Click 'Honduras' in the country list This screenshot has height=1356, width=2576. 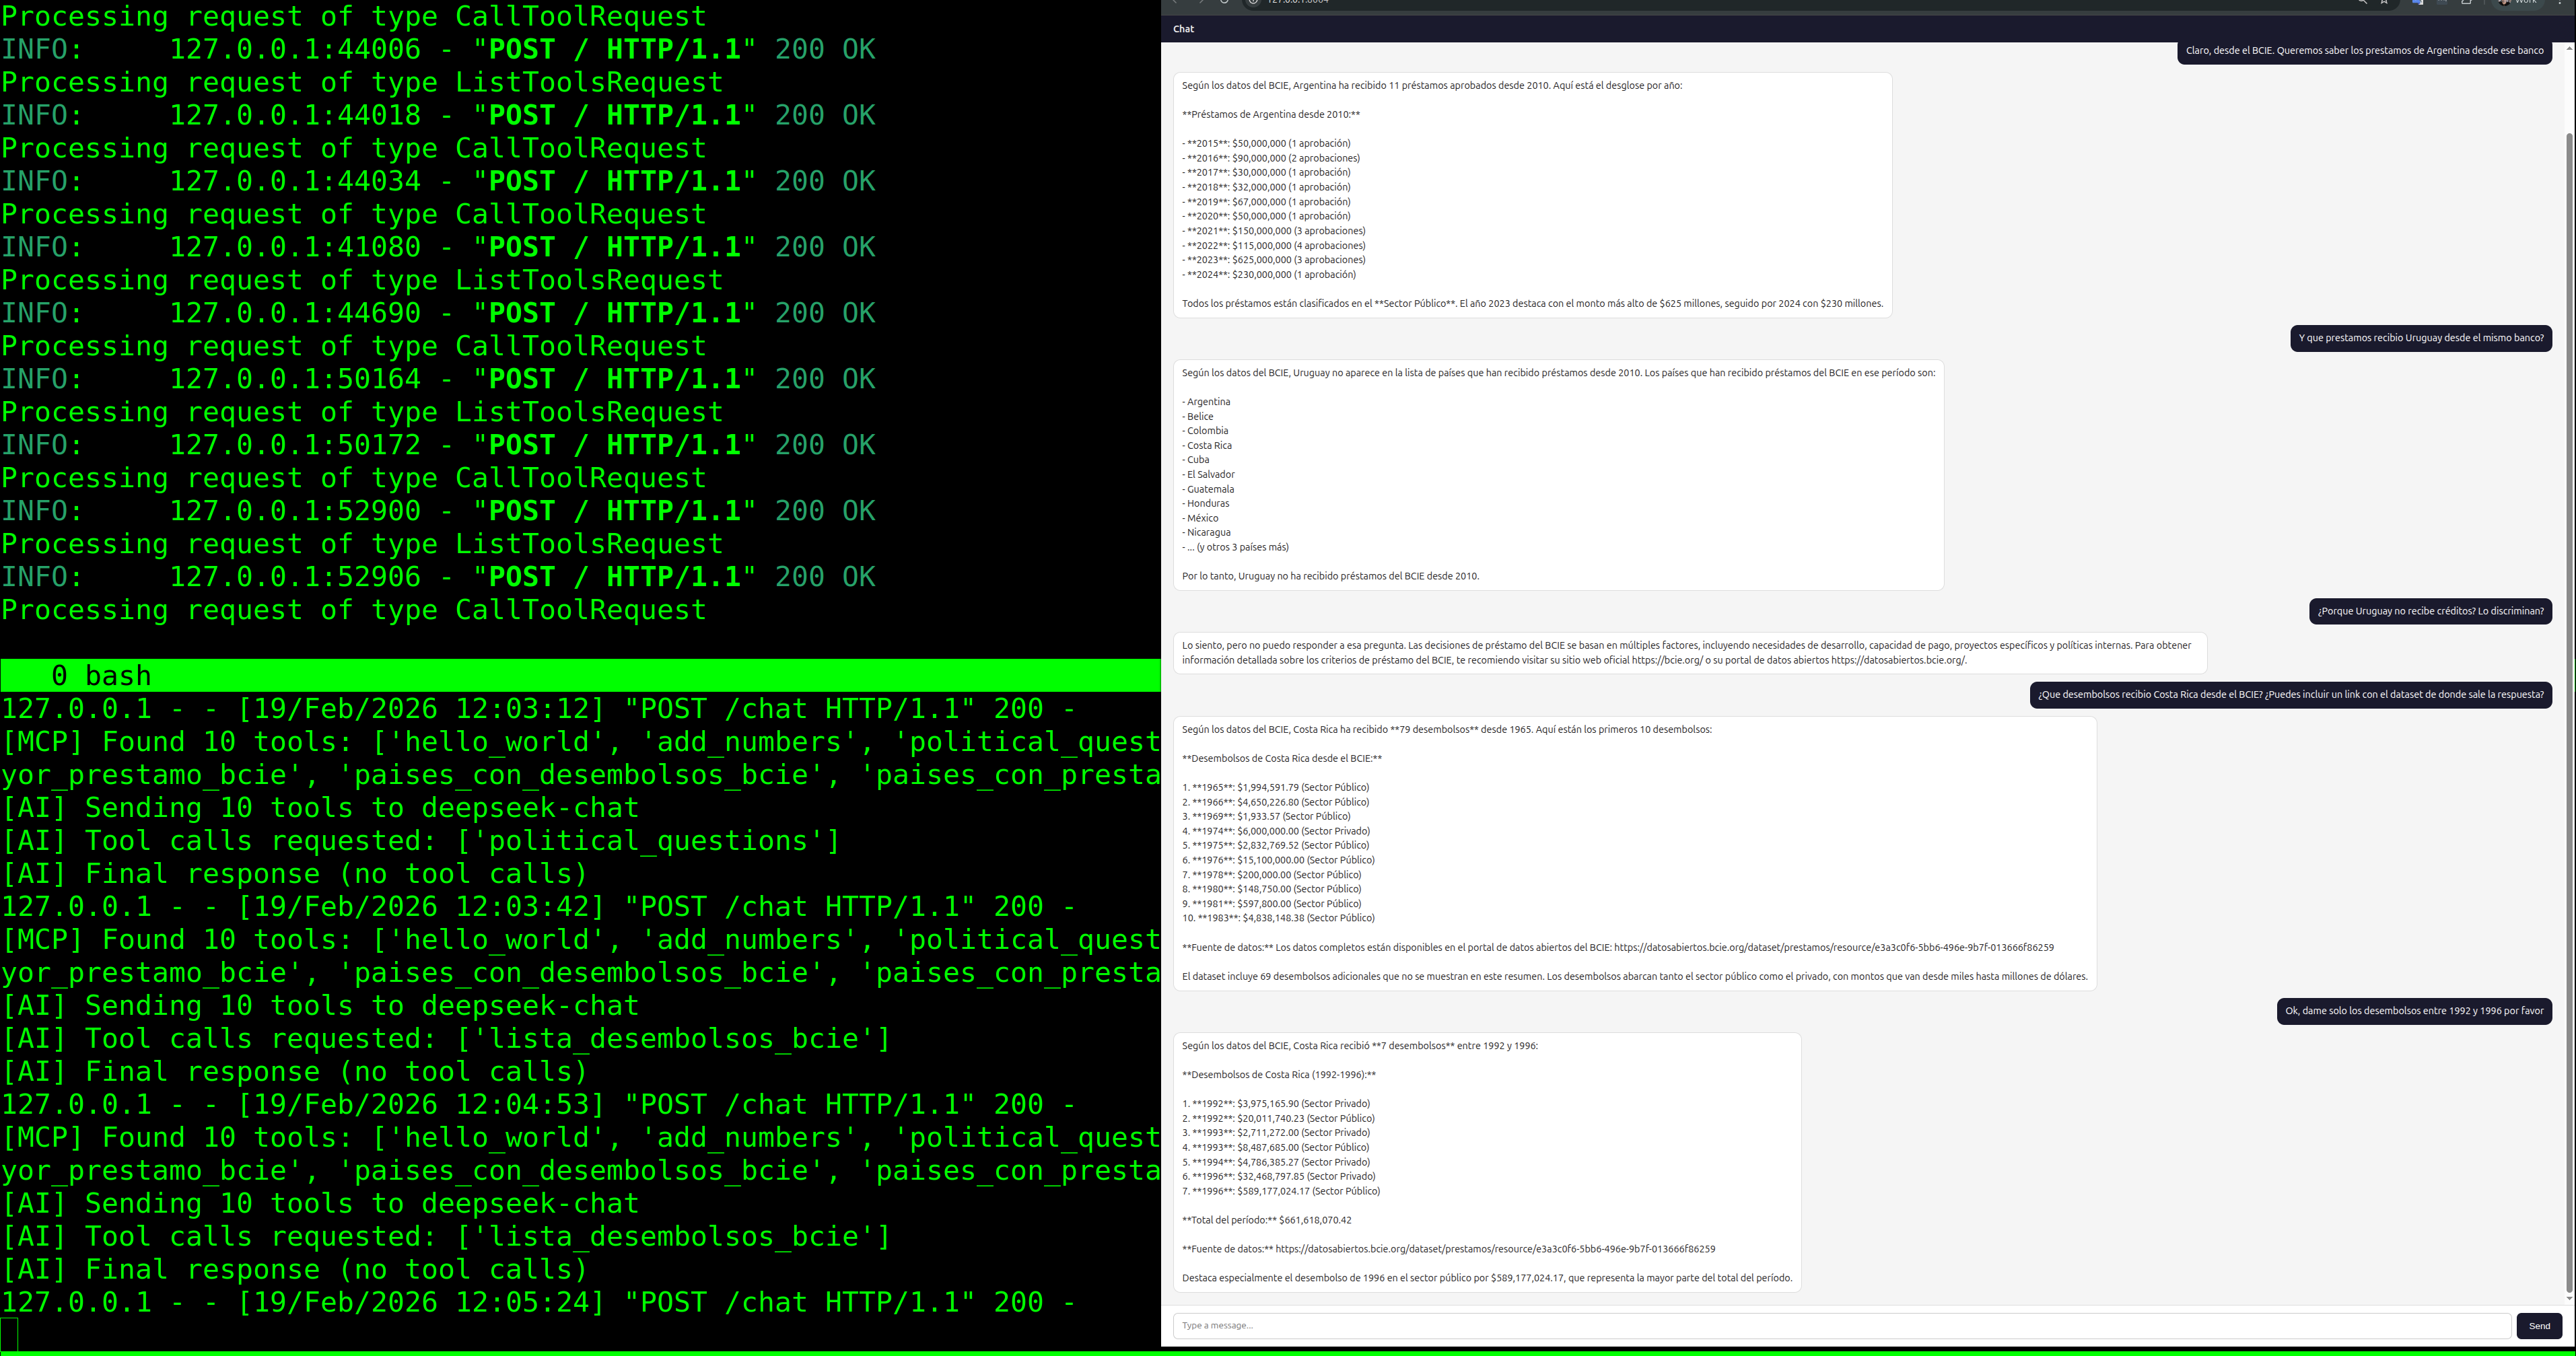[x=1206, y=504]
